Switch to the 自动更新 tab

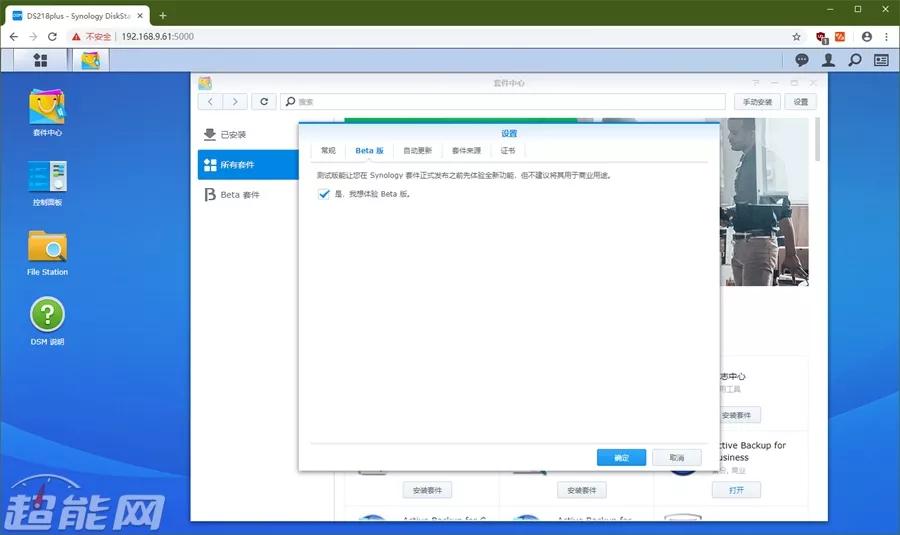[417, 150]
